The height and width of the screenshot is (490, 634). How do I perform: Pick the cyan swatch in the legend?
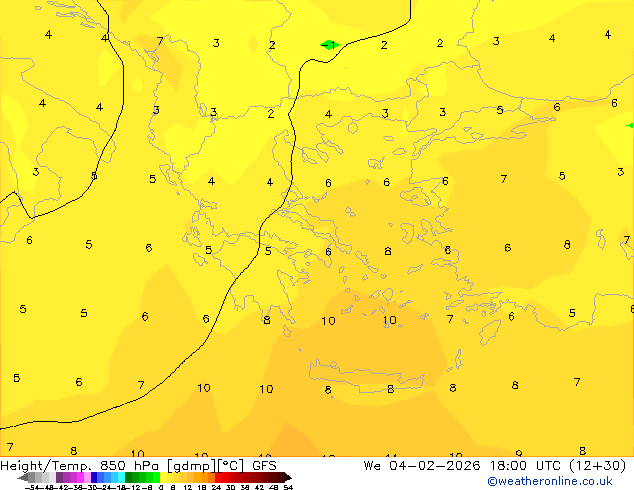(121, 478)
